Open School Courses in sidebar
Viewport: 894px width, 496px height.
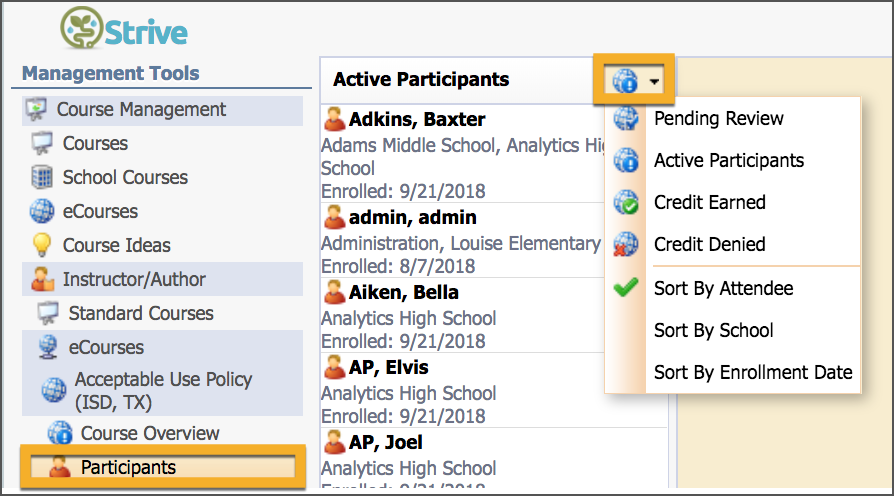(x=125, y=177)
